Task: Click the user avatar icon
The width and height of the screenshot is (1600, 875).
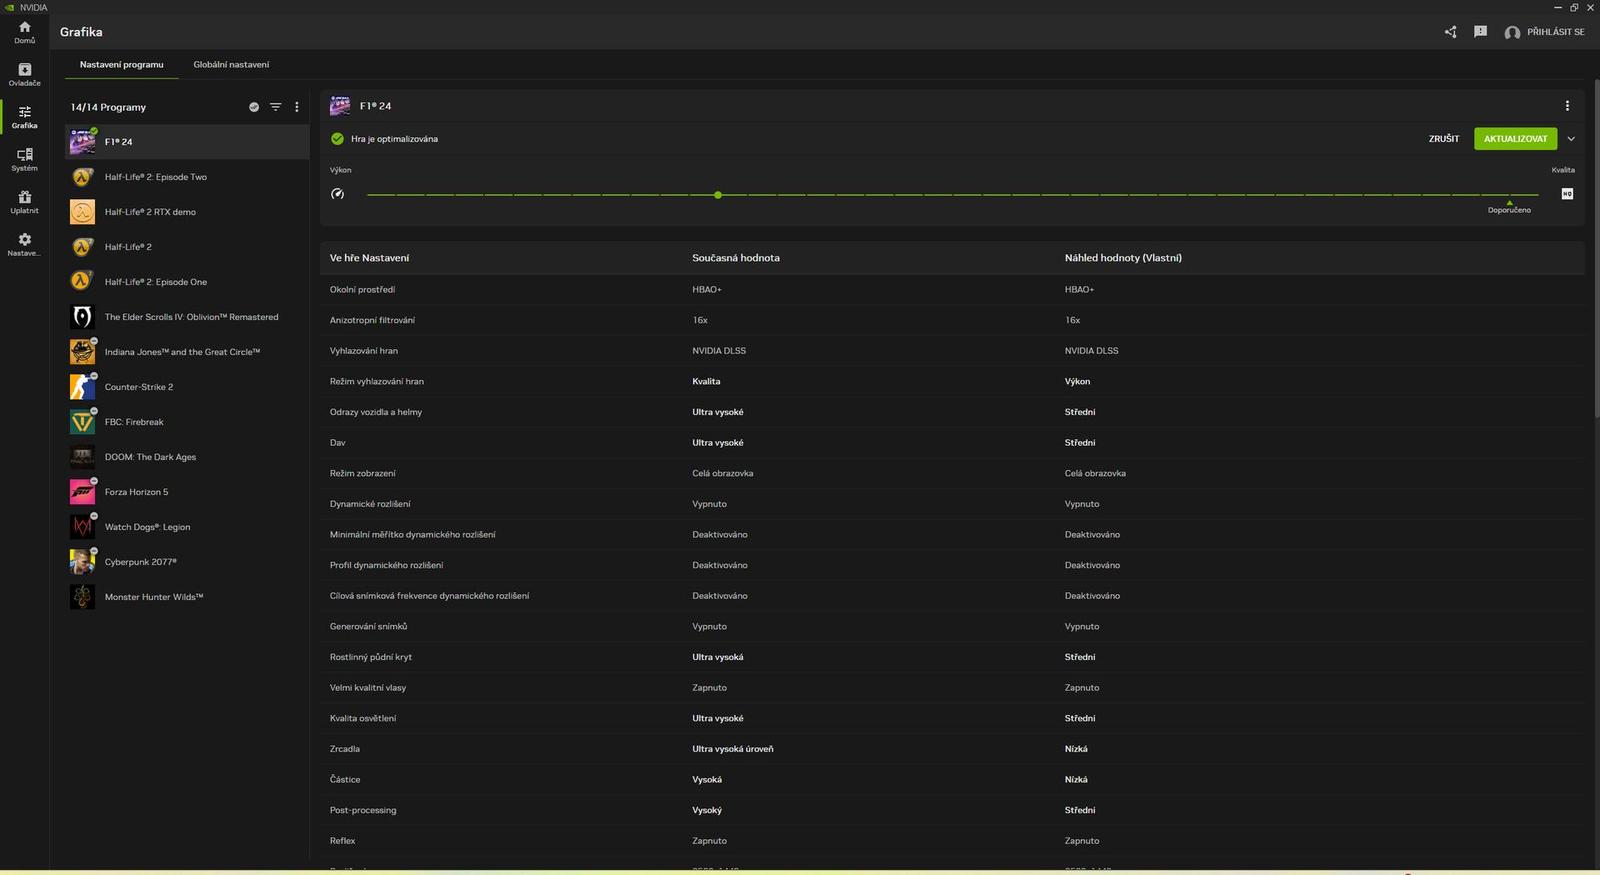Action: [x=1512, y=32]
